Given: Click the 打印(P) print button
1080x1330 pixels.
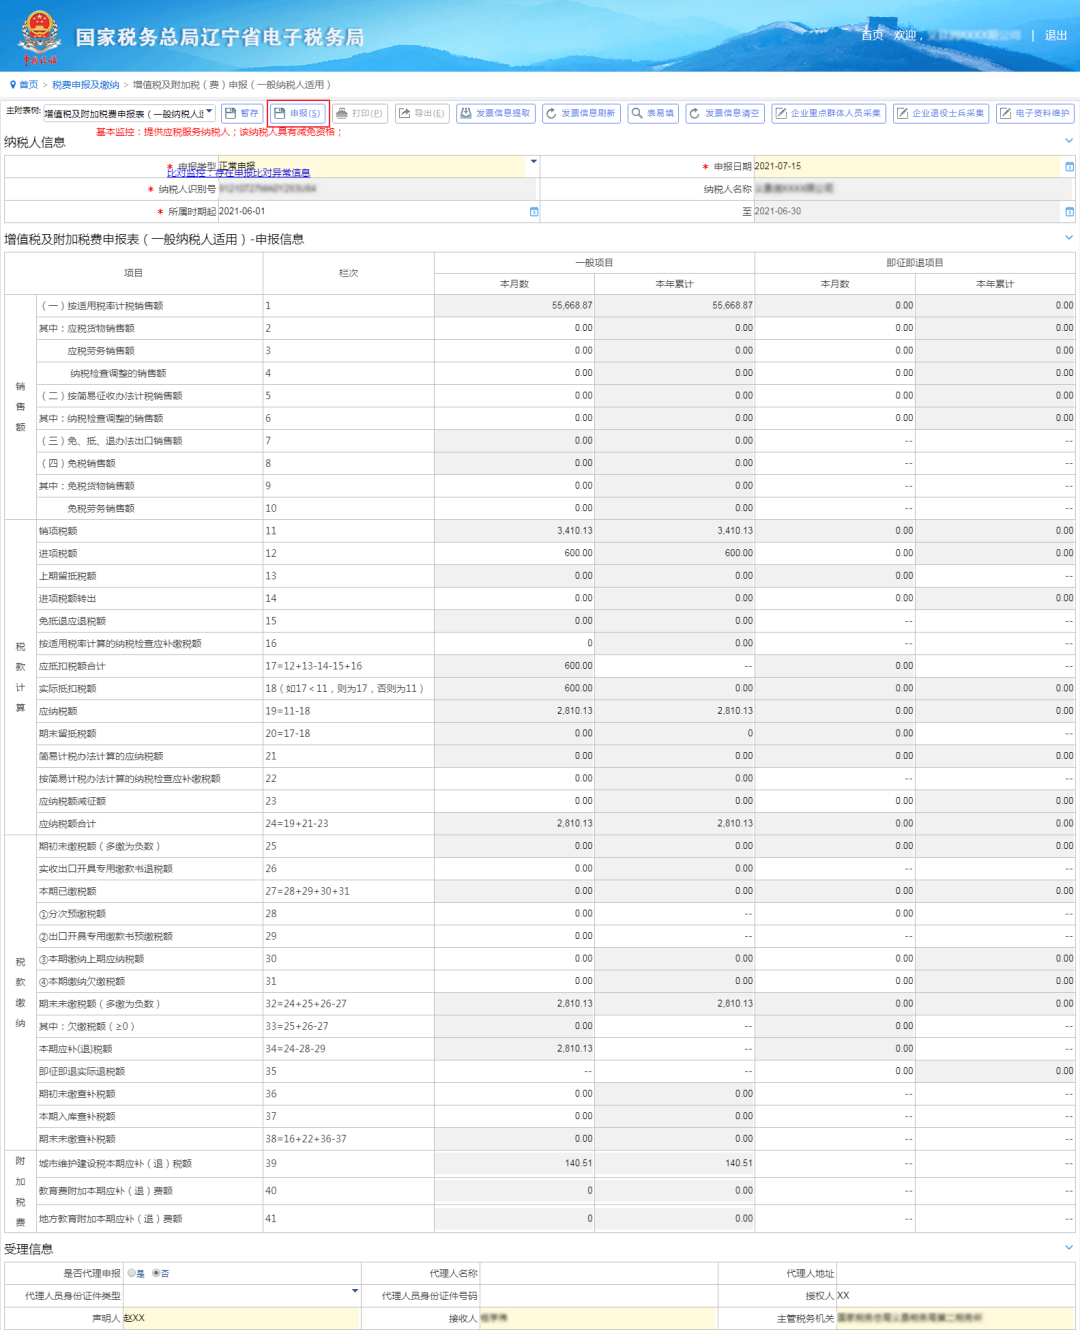Looking at the screenshot, I should (x=360, y=114).
